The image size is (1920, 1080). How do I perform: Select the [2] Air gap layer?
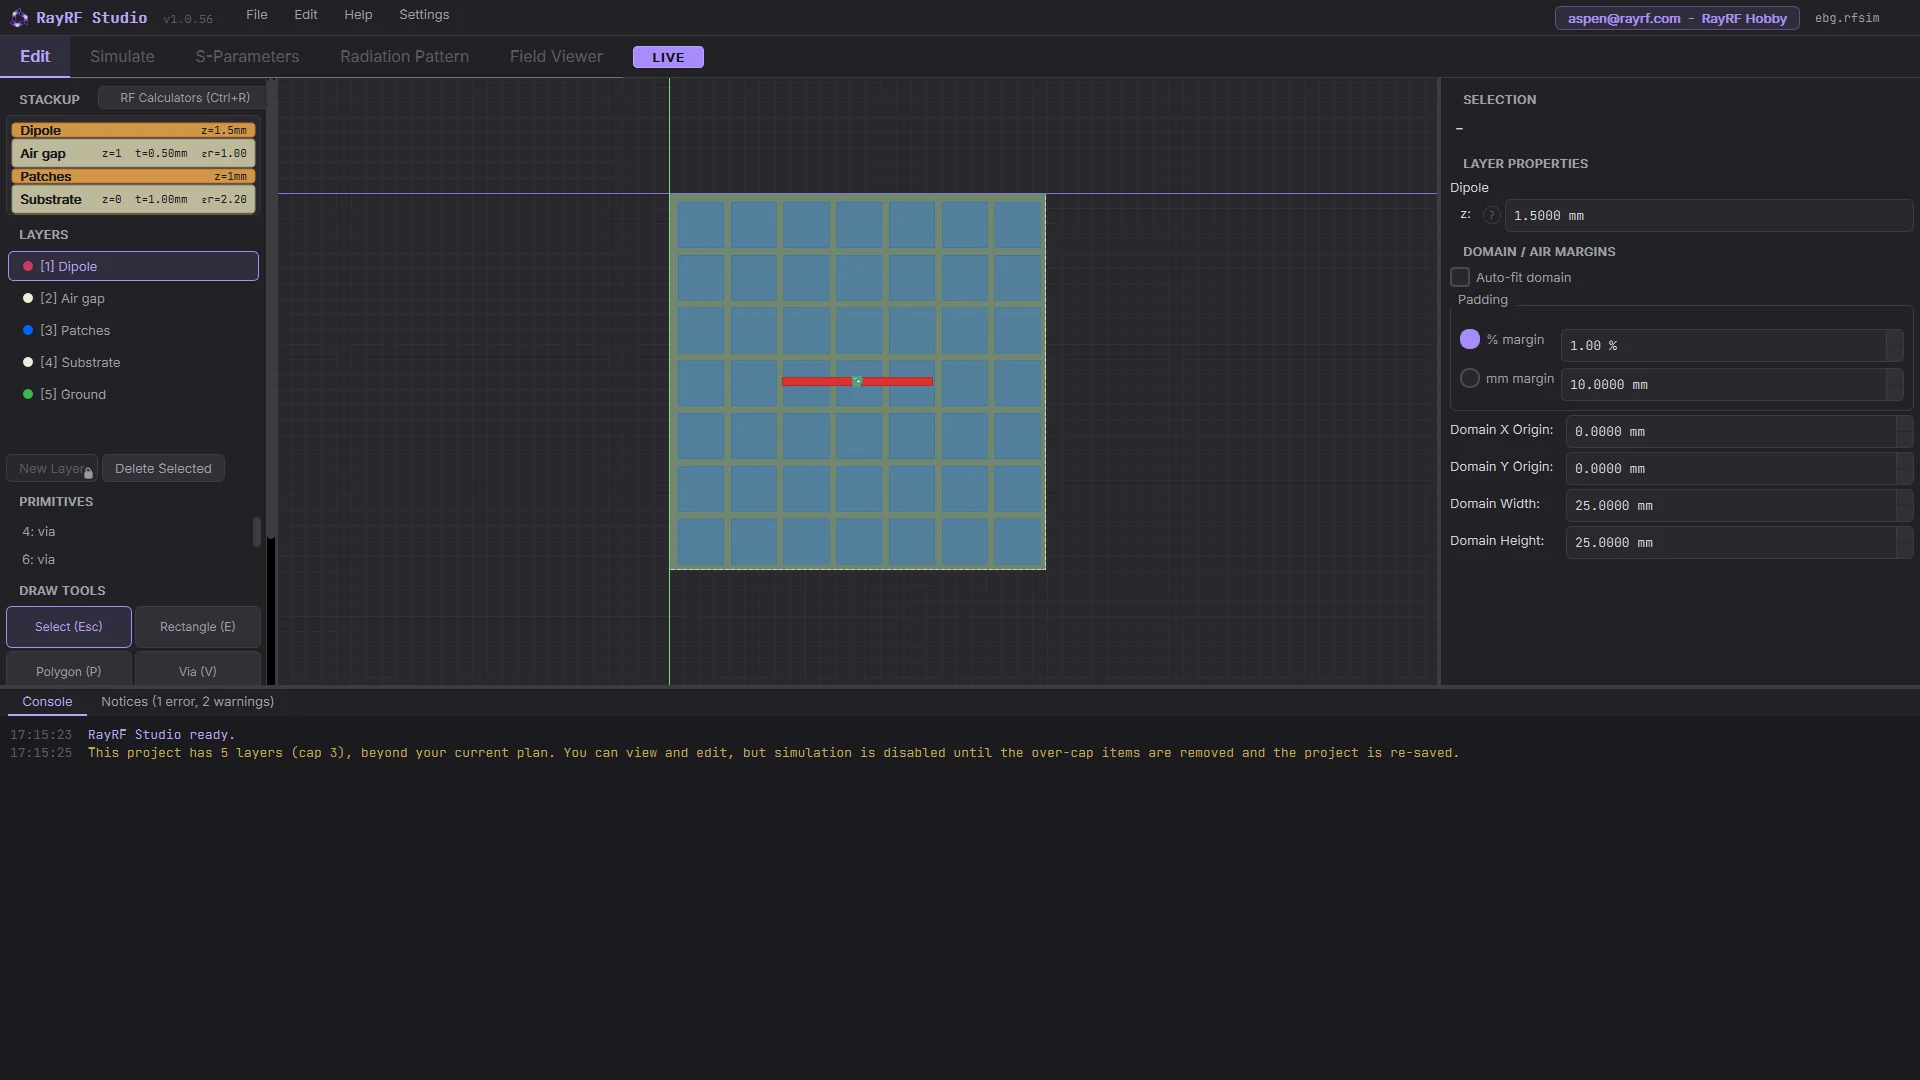click(x=133, y=298)
